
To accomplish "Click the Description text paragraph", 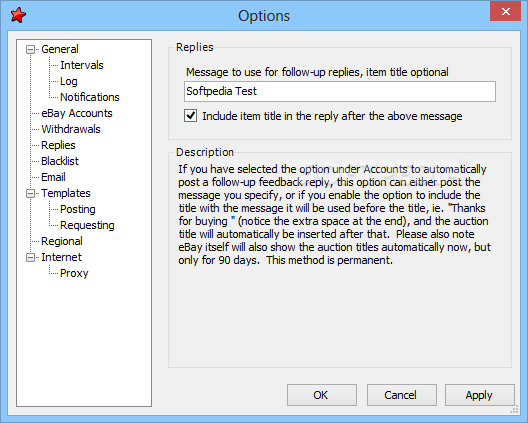I will 334,215.
